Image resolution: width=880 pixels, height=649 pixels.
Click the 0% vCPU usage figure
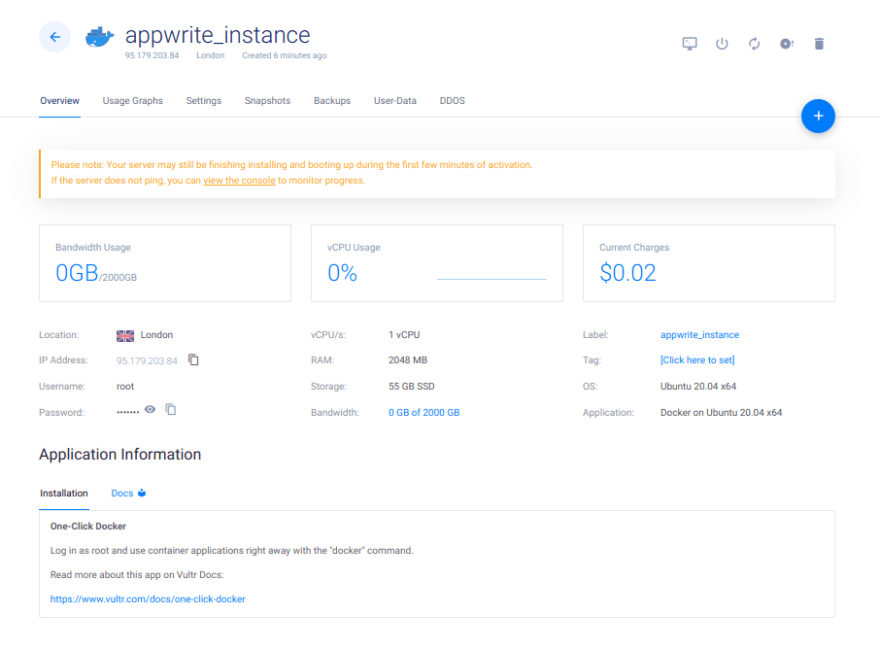[x=342, y=273]
